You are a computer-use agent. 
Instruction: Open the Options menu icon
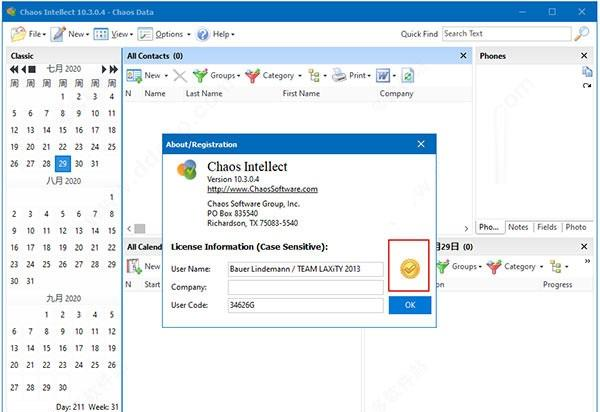pos(145,34)
